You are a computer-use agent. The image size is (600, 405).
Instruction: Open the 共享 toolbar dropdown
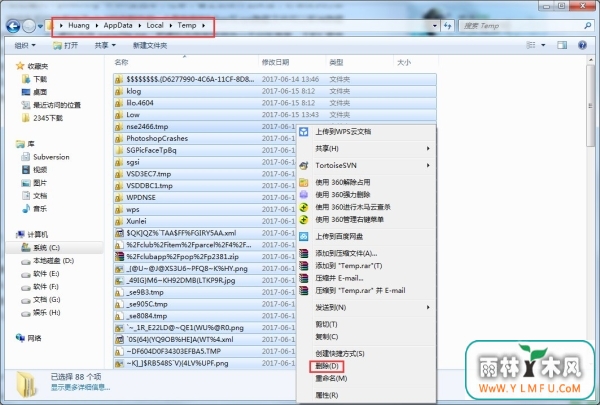pyautogui.click(x=105, y=46)
